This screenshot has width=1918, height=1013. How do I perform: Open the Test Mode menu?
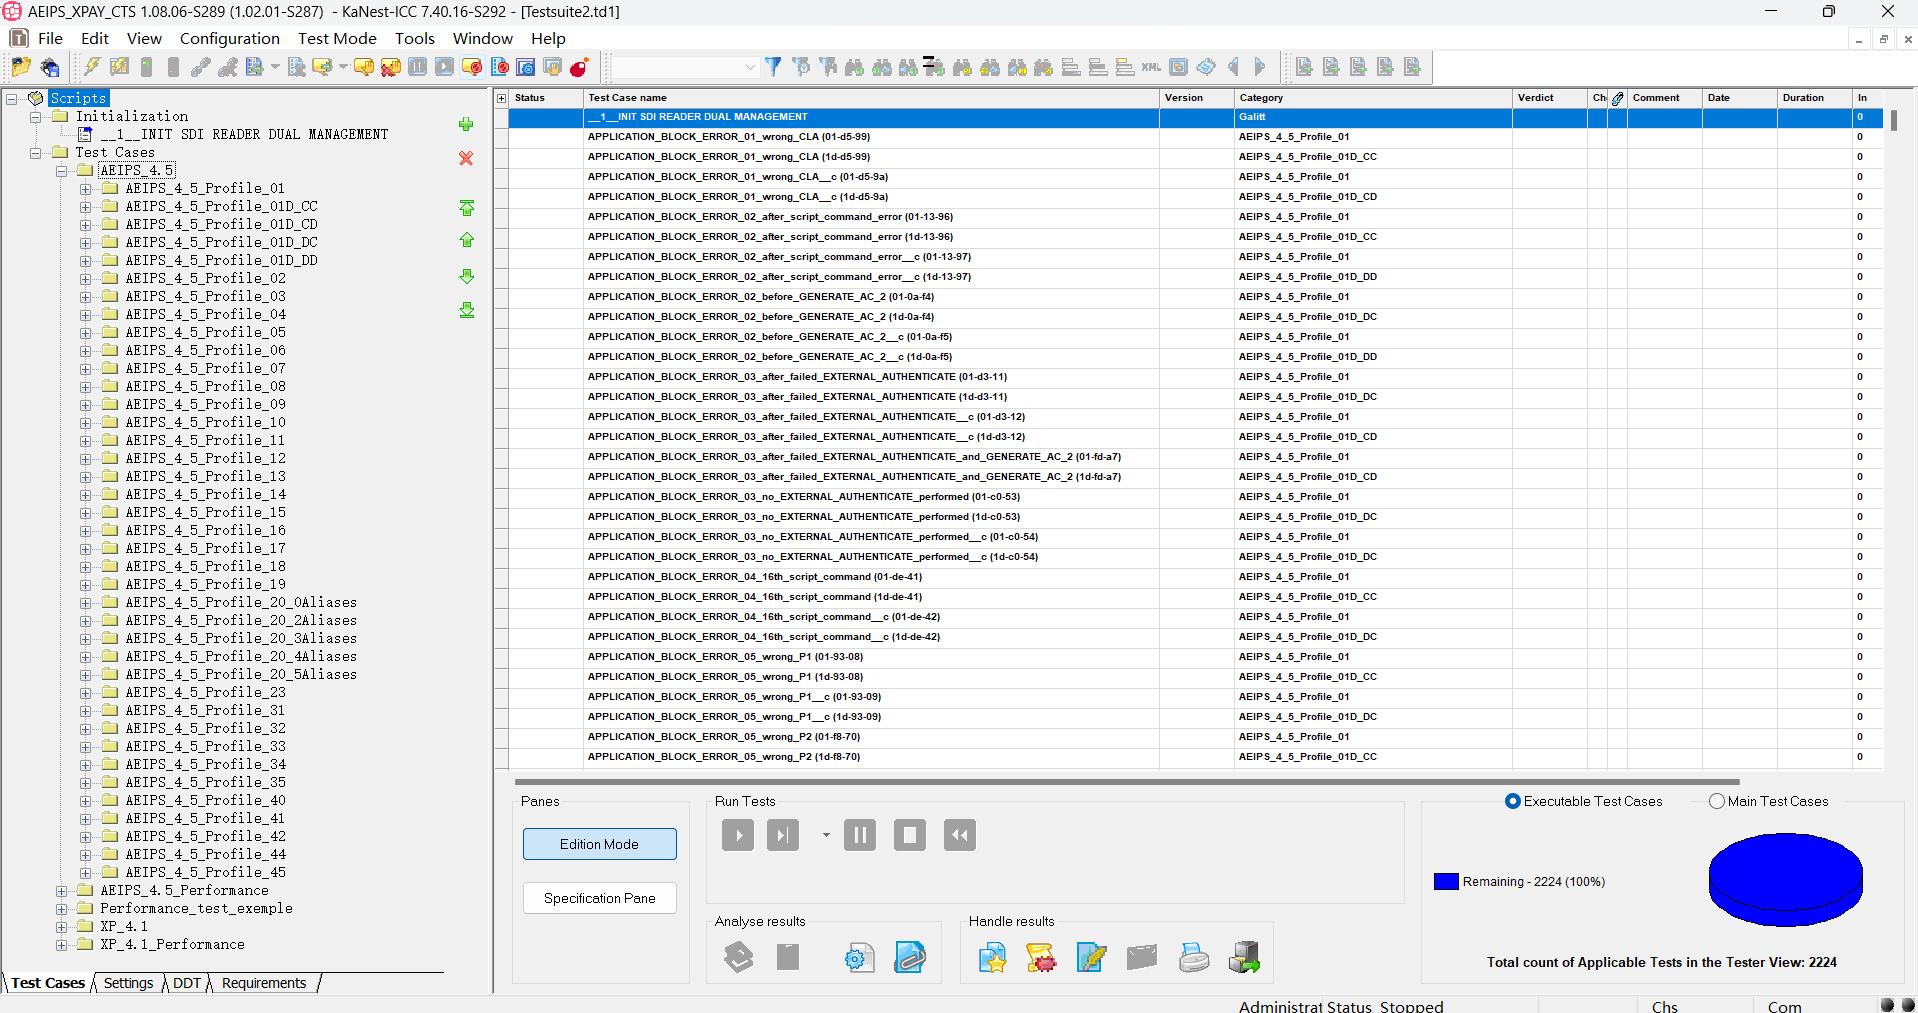[337, 38]
